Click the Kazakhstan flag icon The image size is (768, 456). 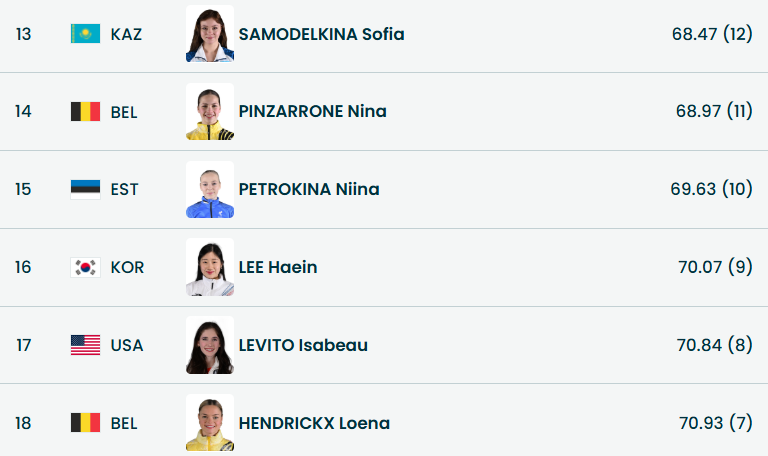(x=85, y=34)
